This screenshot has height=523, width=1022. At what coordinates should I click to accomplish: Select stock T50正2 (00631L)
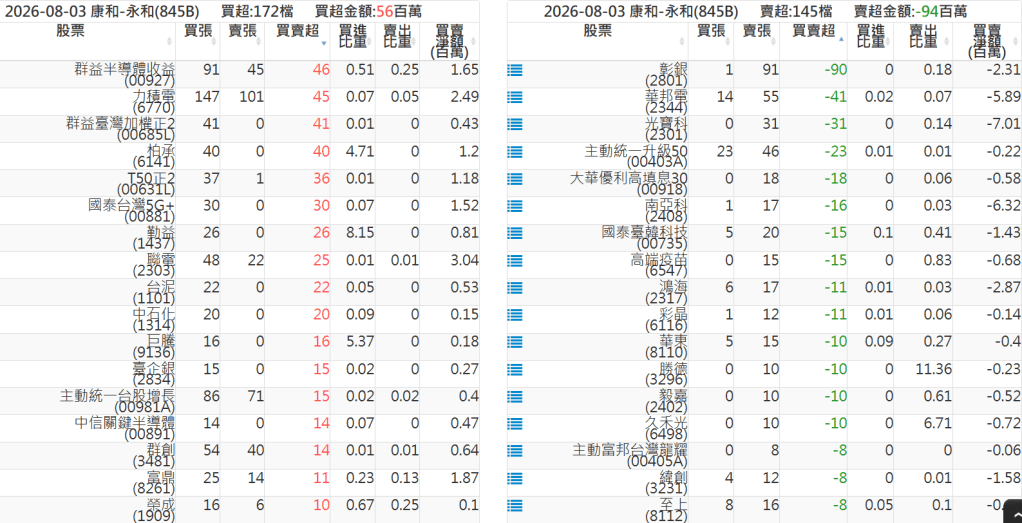tap(147, 184)
